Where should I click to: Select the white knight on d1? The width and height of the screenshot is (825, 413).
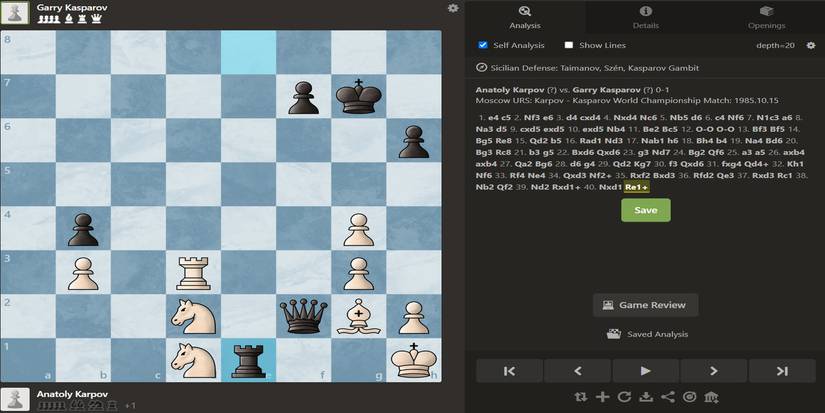193,360
